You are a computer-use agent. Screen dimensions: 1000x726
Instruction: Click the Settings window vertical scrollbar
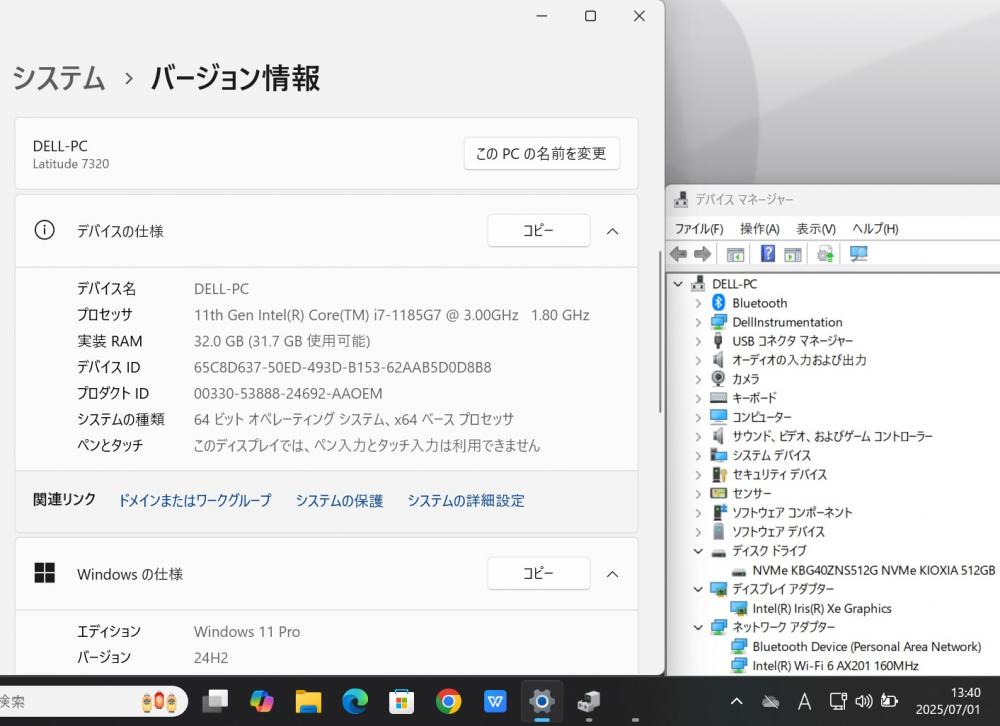(x=659, y=332)
